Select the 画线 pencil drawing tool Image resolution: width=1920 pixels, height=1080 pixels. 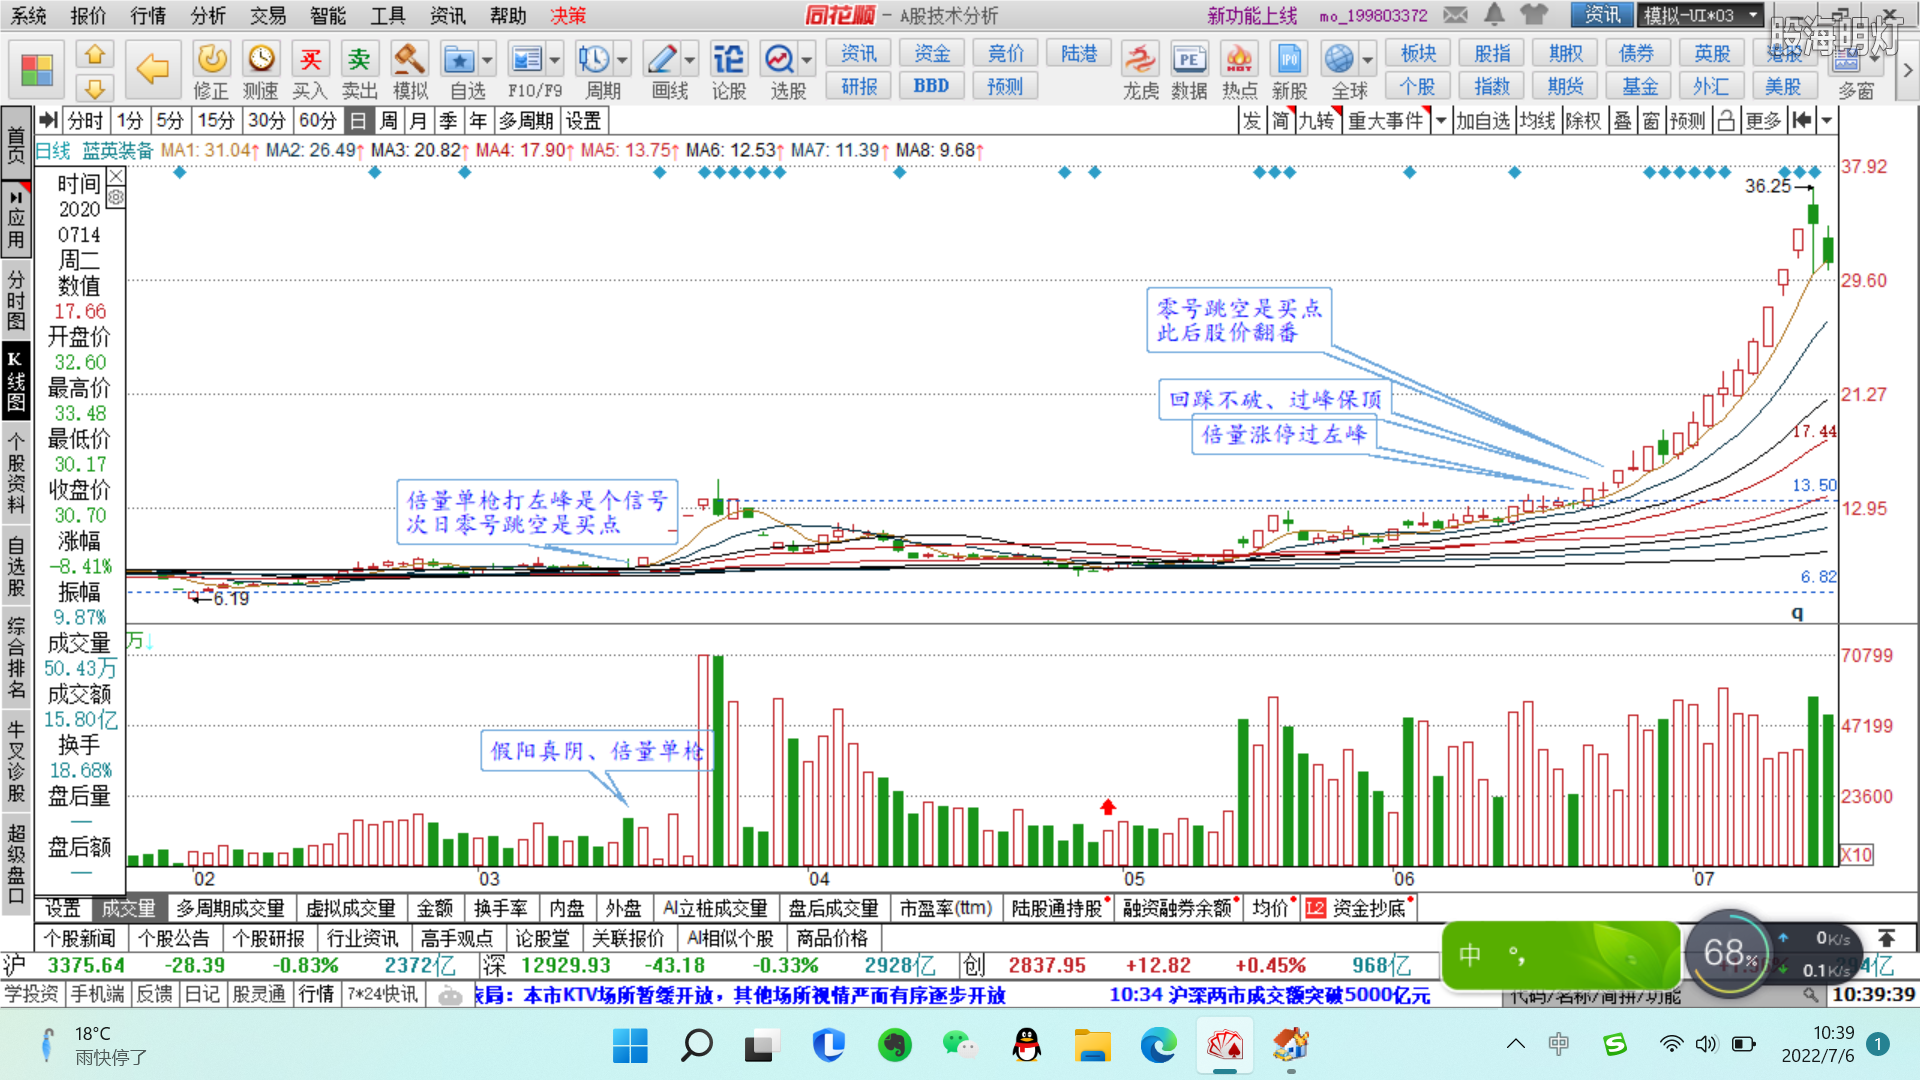(662, 59)
